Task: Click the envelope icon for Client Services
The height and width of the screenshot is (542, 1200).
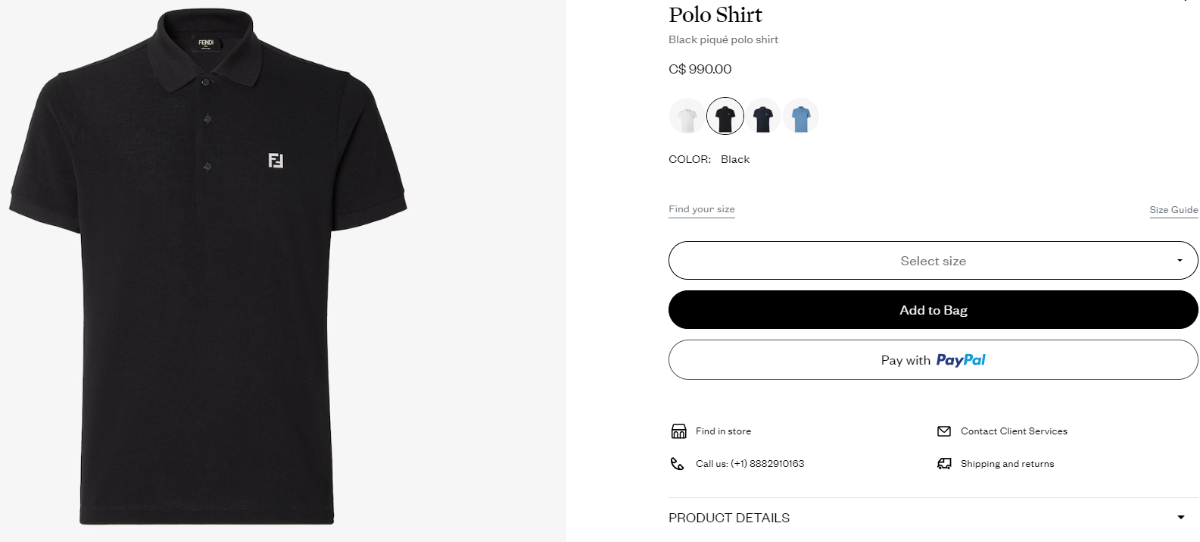Action: (944, 431)
